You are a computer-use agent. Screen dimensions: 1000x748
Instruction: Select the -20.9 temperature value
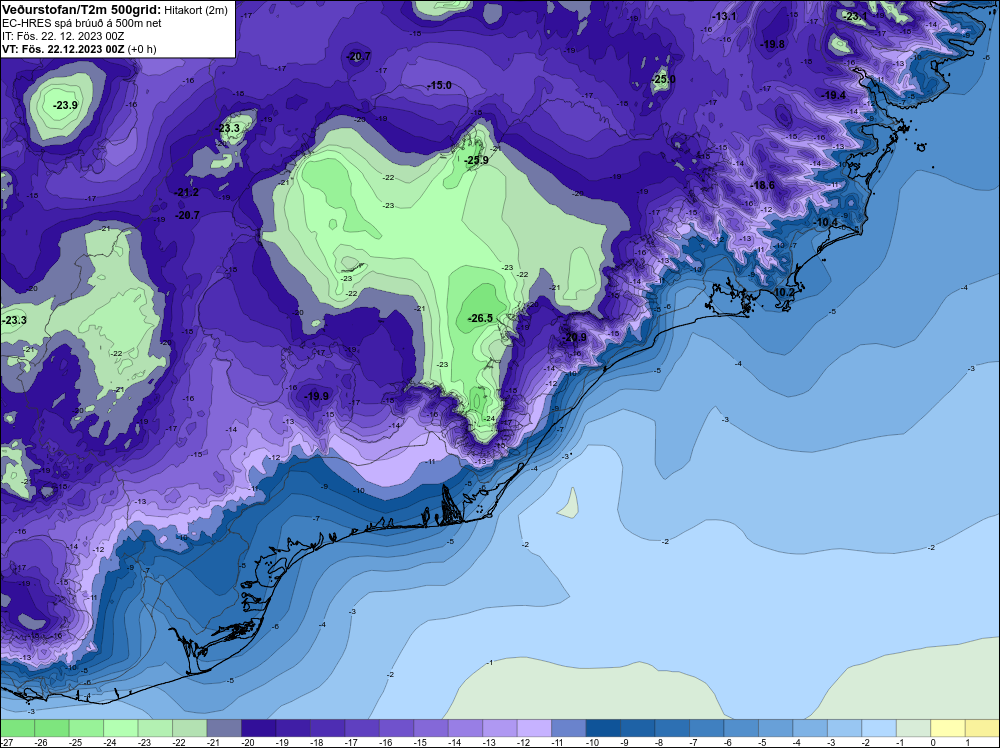[x=574, y=338]
